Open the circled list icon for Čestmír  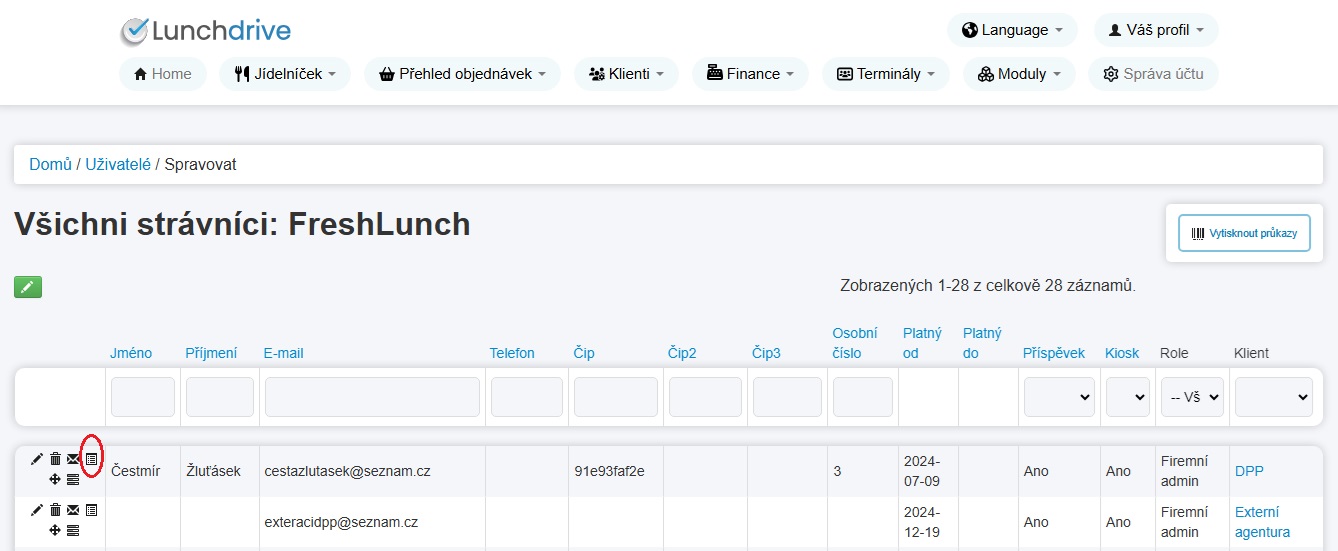pyautogui.click(x=91, y=459)
